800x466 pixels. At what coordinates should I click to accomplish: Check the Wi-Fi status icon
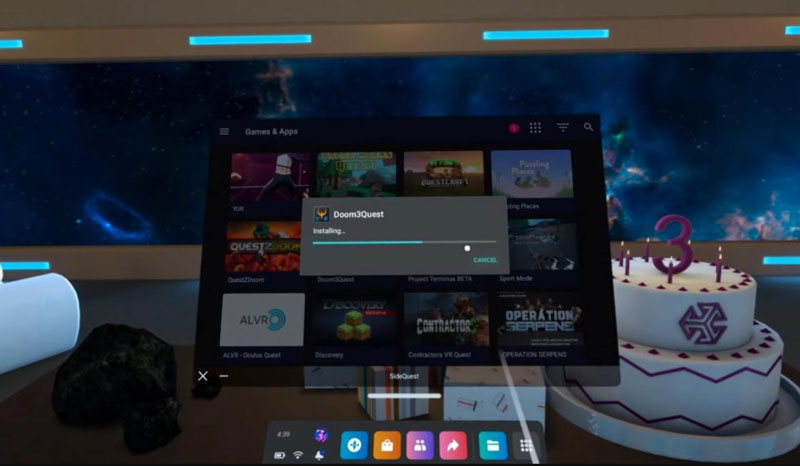(x=298, y=454)
